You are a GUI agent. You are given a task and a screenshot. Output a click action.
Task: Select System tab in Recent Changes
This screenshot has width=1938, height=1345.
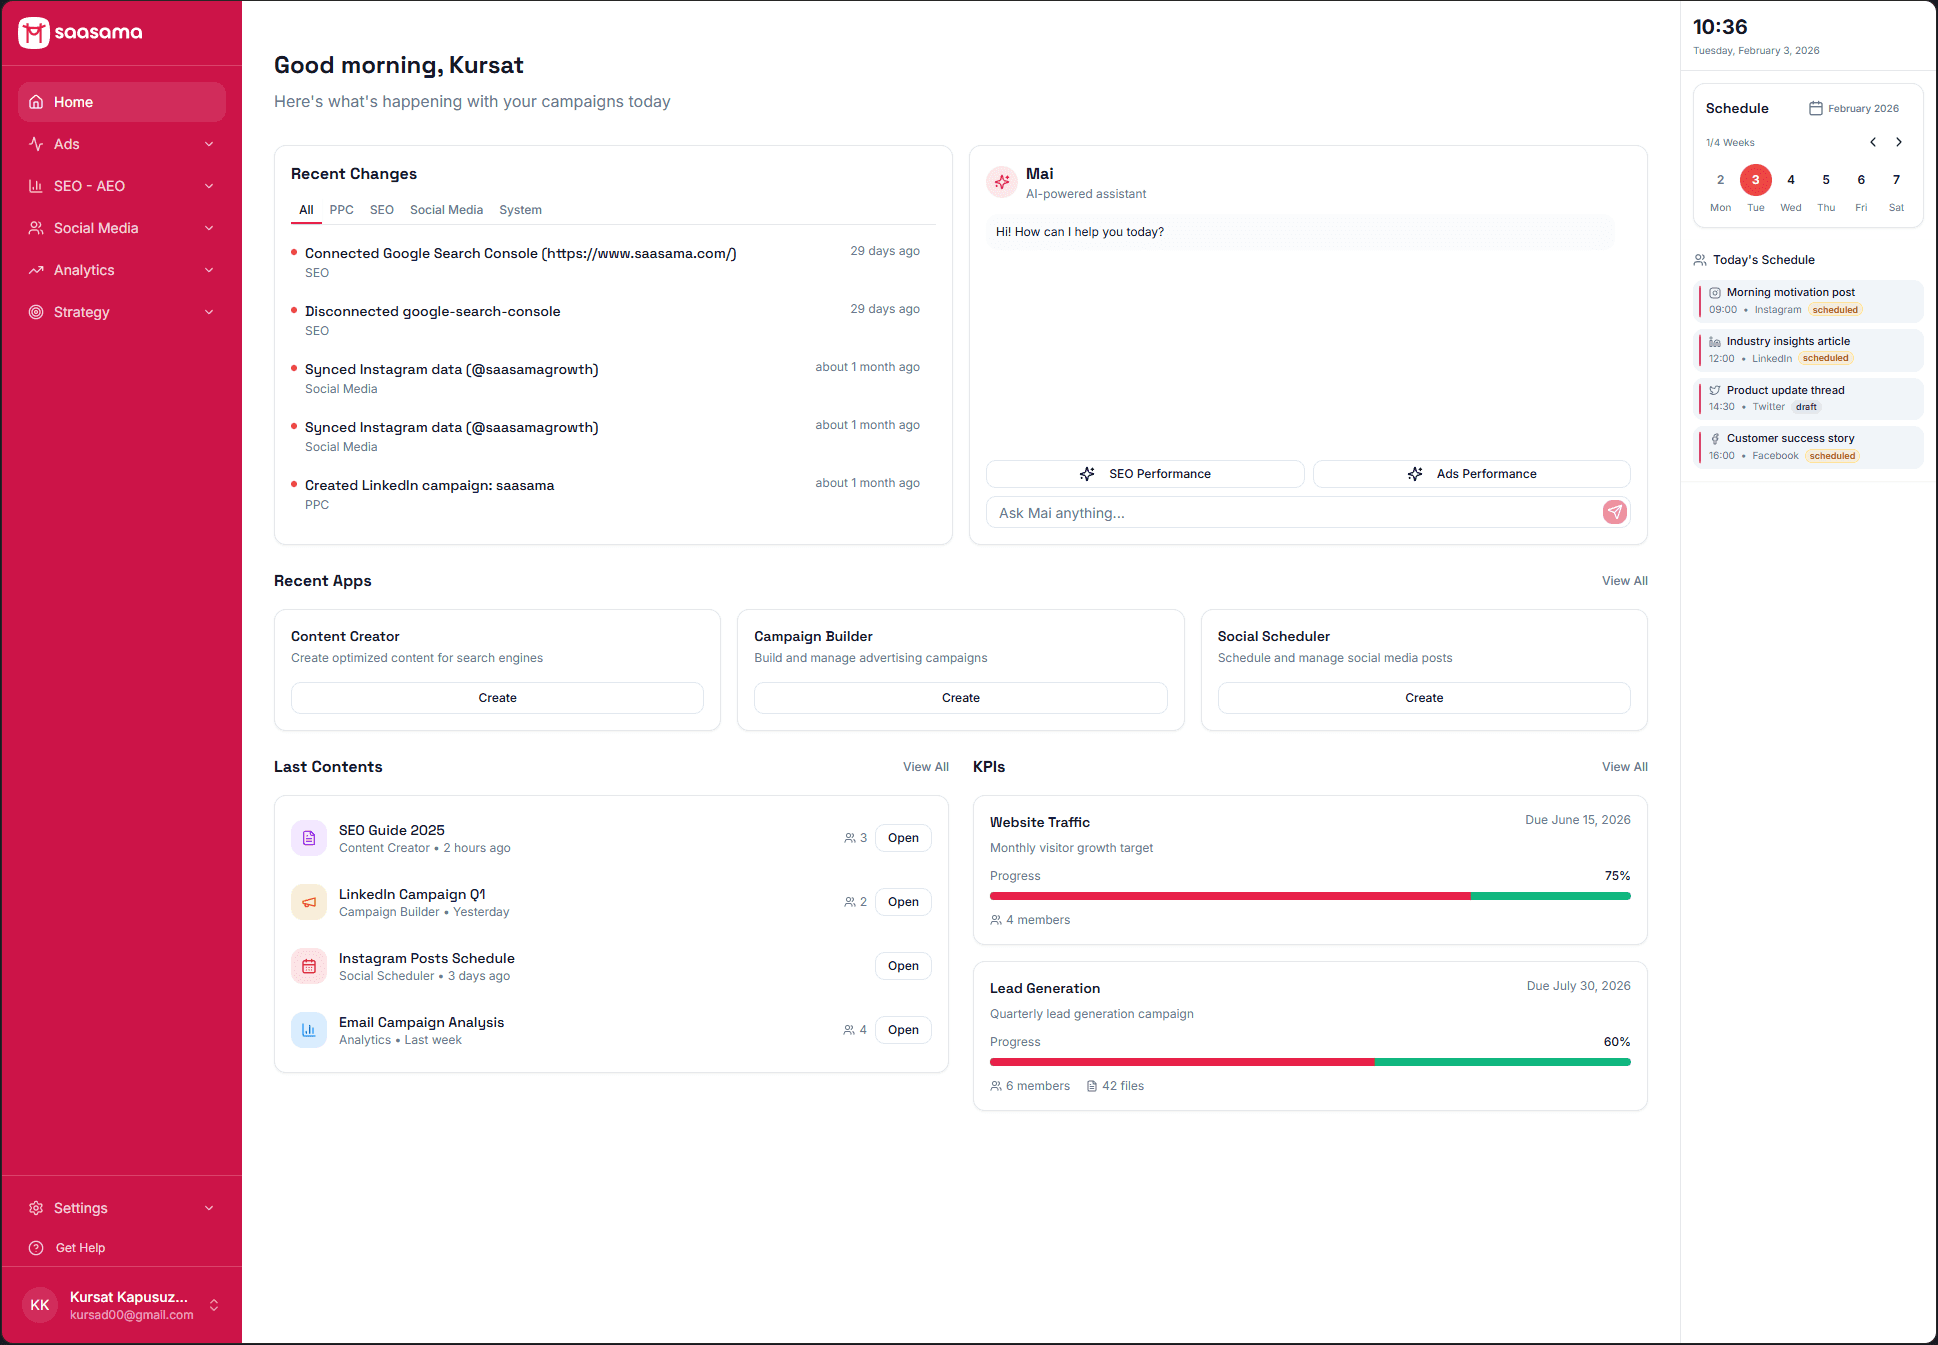(x=520, y=210)
